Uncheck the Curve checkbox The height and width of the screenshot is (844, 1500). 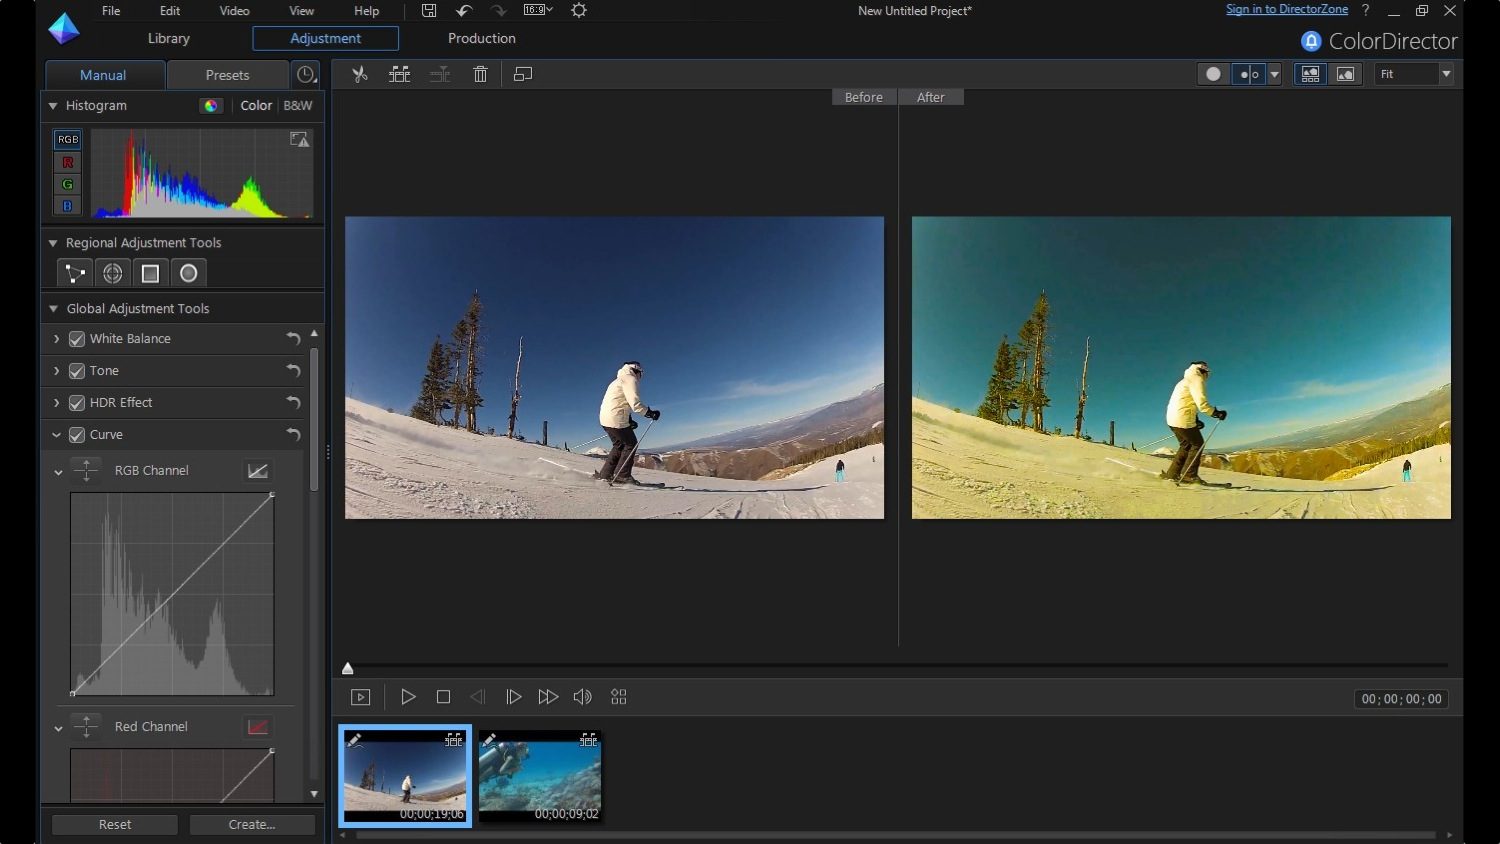click(77, 435)
